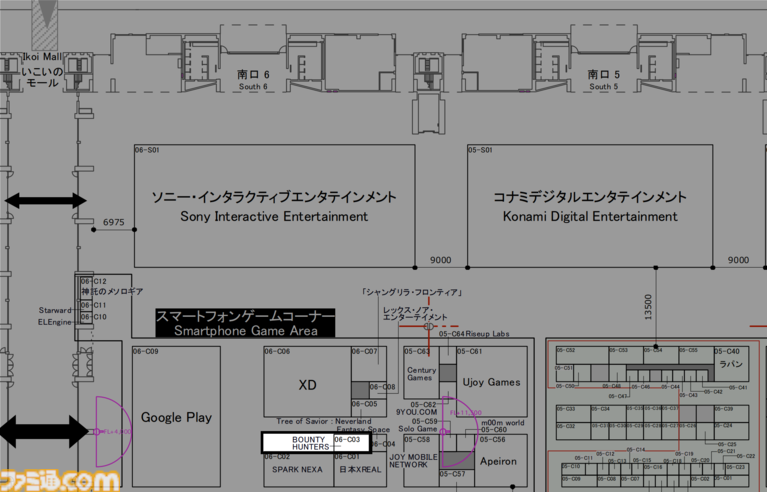Click the 05-C41 callout label
Screen dimensions: 767x492
738,387
